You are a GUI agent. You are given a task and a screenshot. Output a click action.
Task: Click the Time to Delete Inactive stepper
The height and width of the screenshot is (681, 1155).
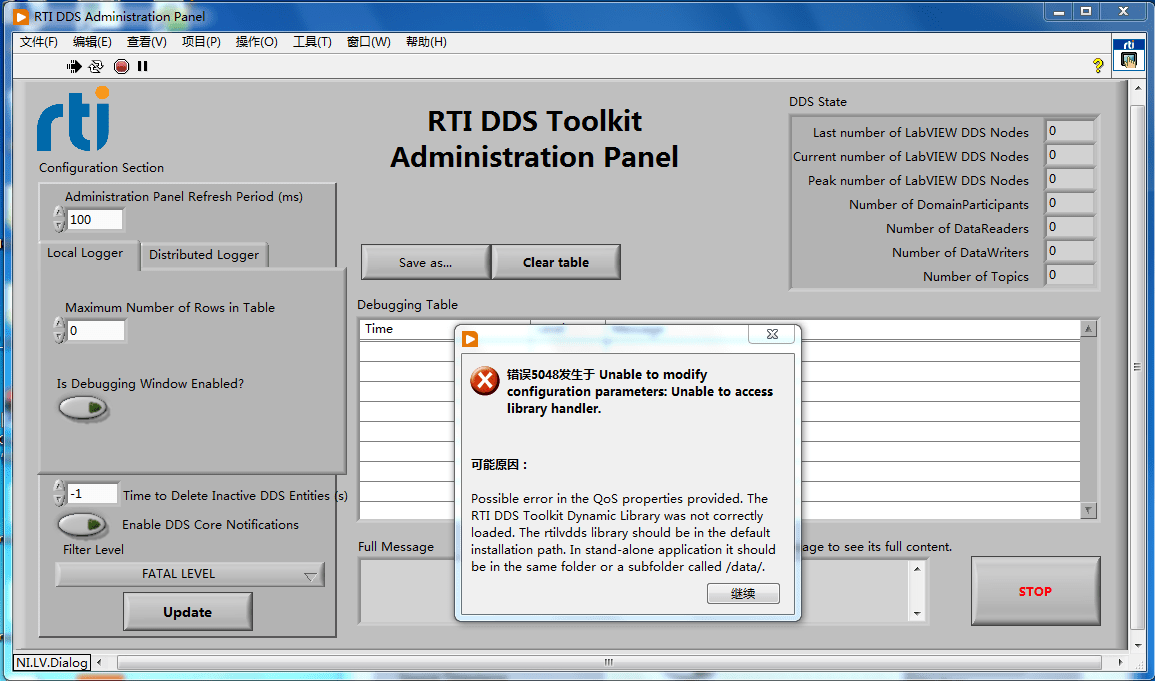[x=59, y=493]
